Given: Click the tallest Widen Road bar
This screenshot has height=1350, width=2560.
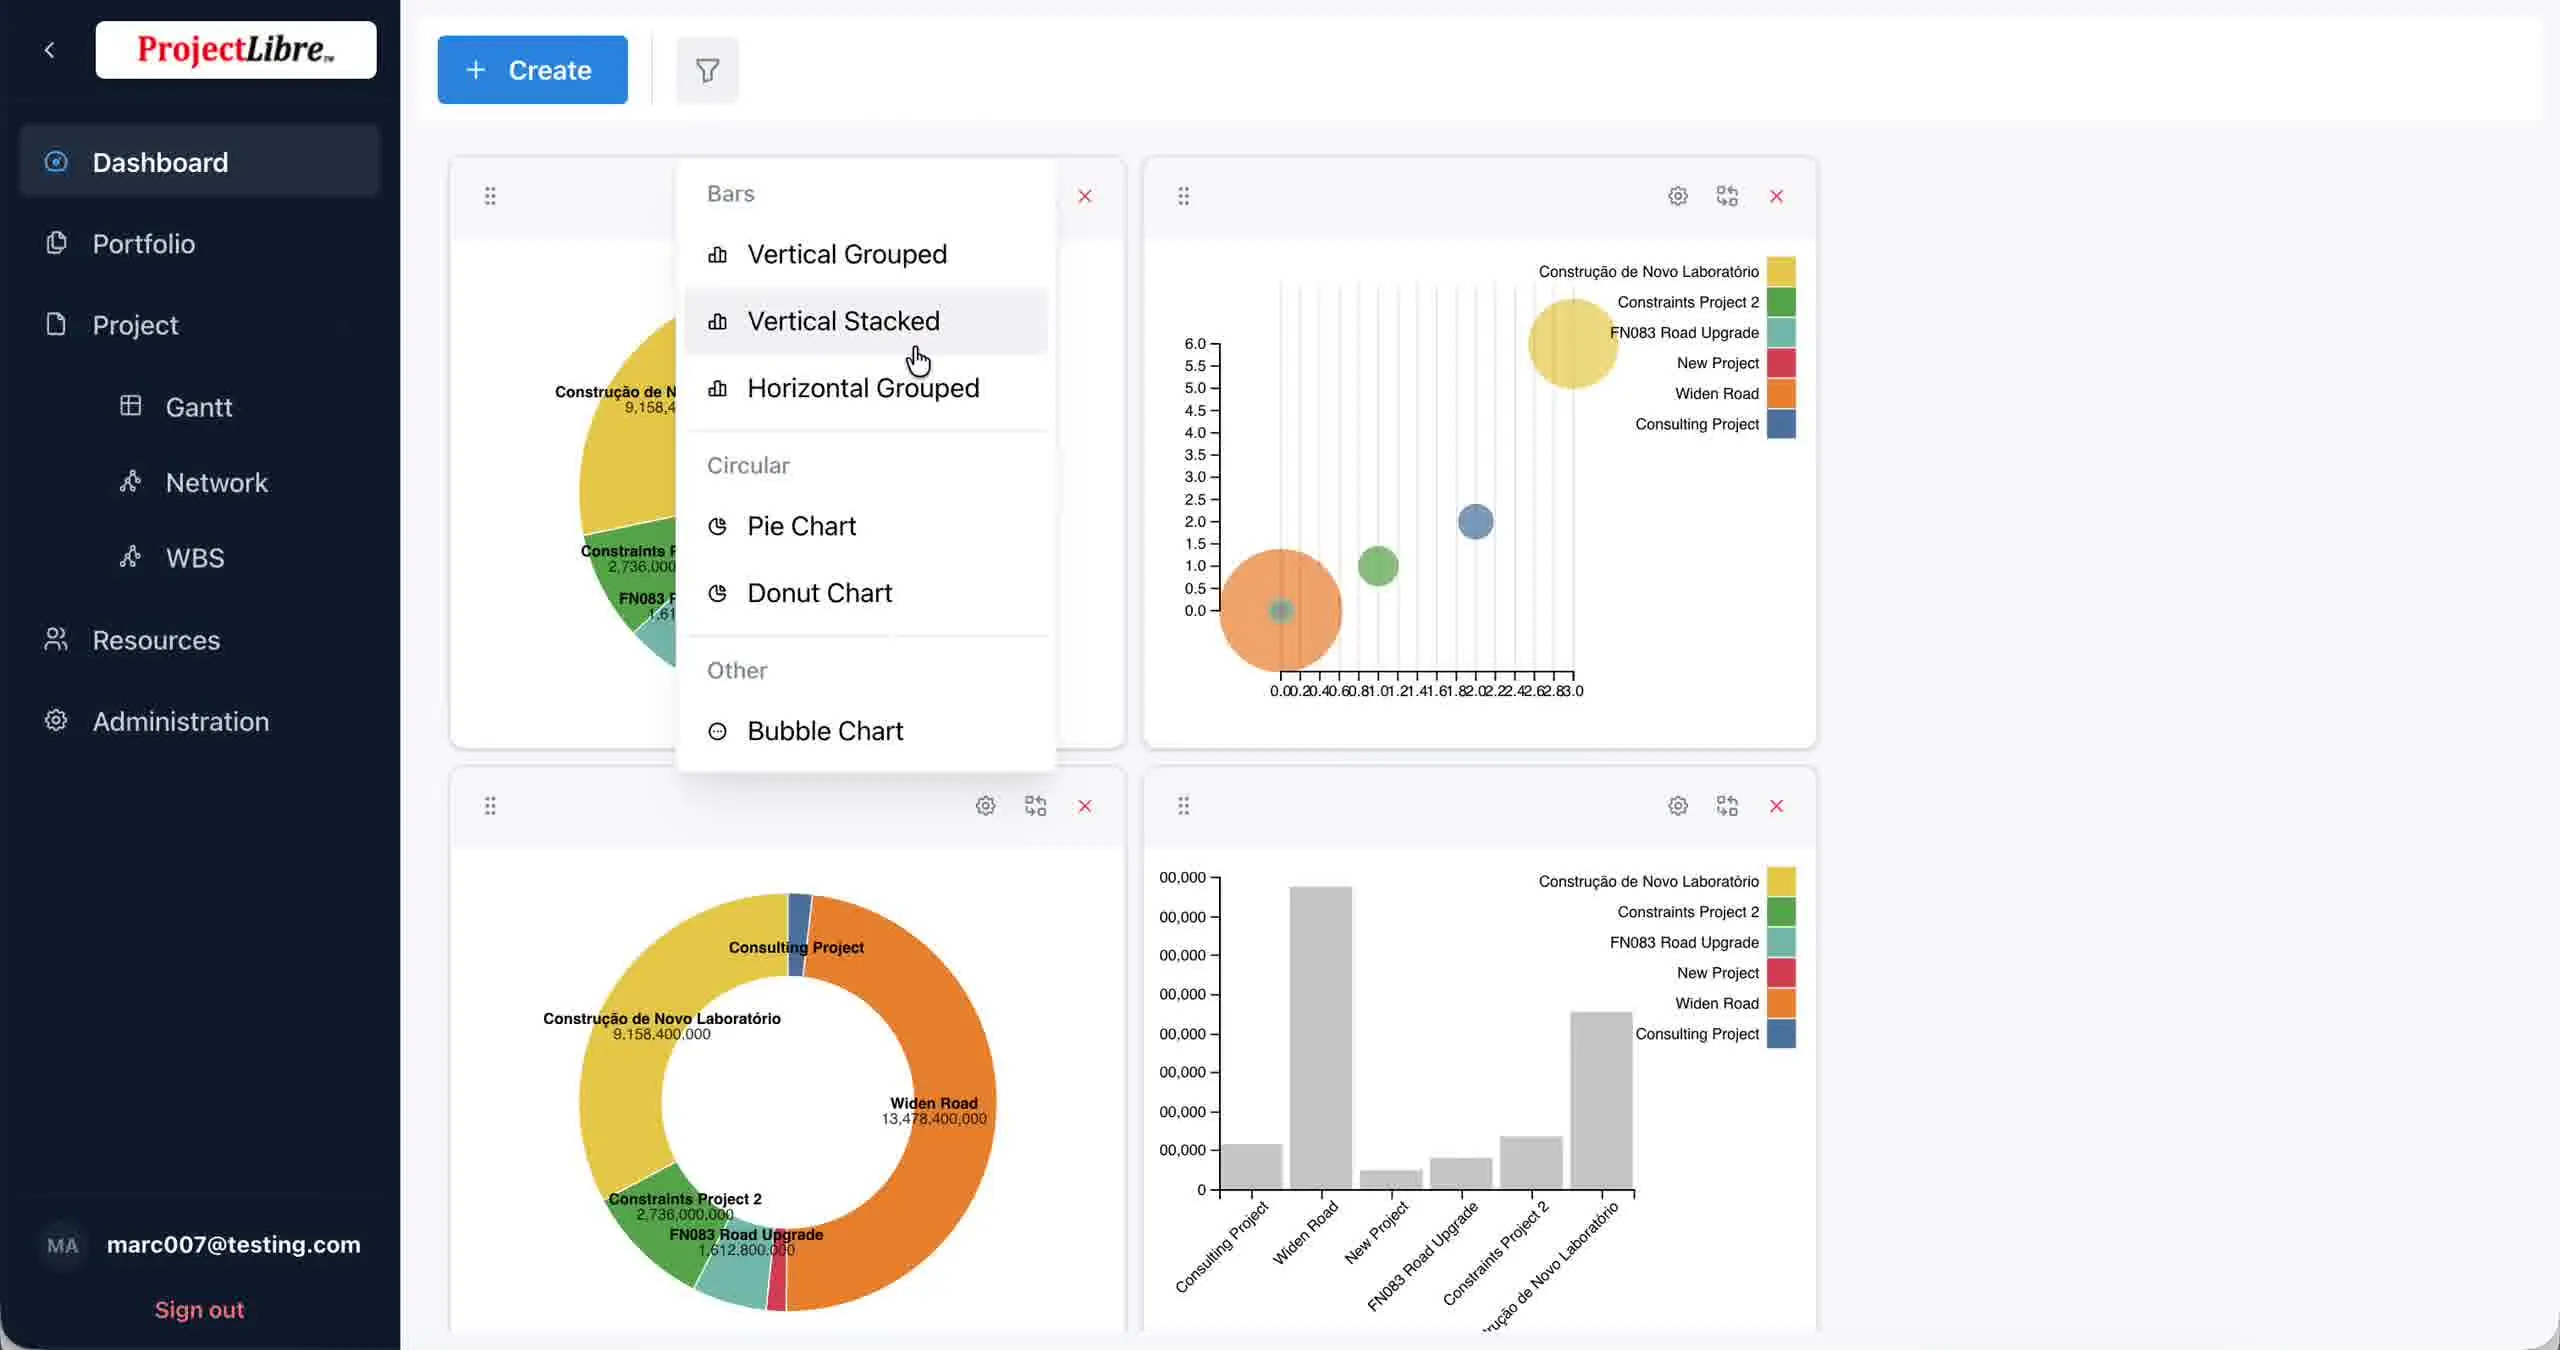Looking at the screenshot, I should tap(1321, 1037).
